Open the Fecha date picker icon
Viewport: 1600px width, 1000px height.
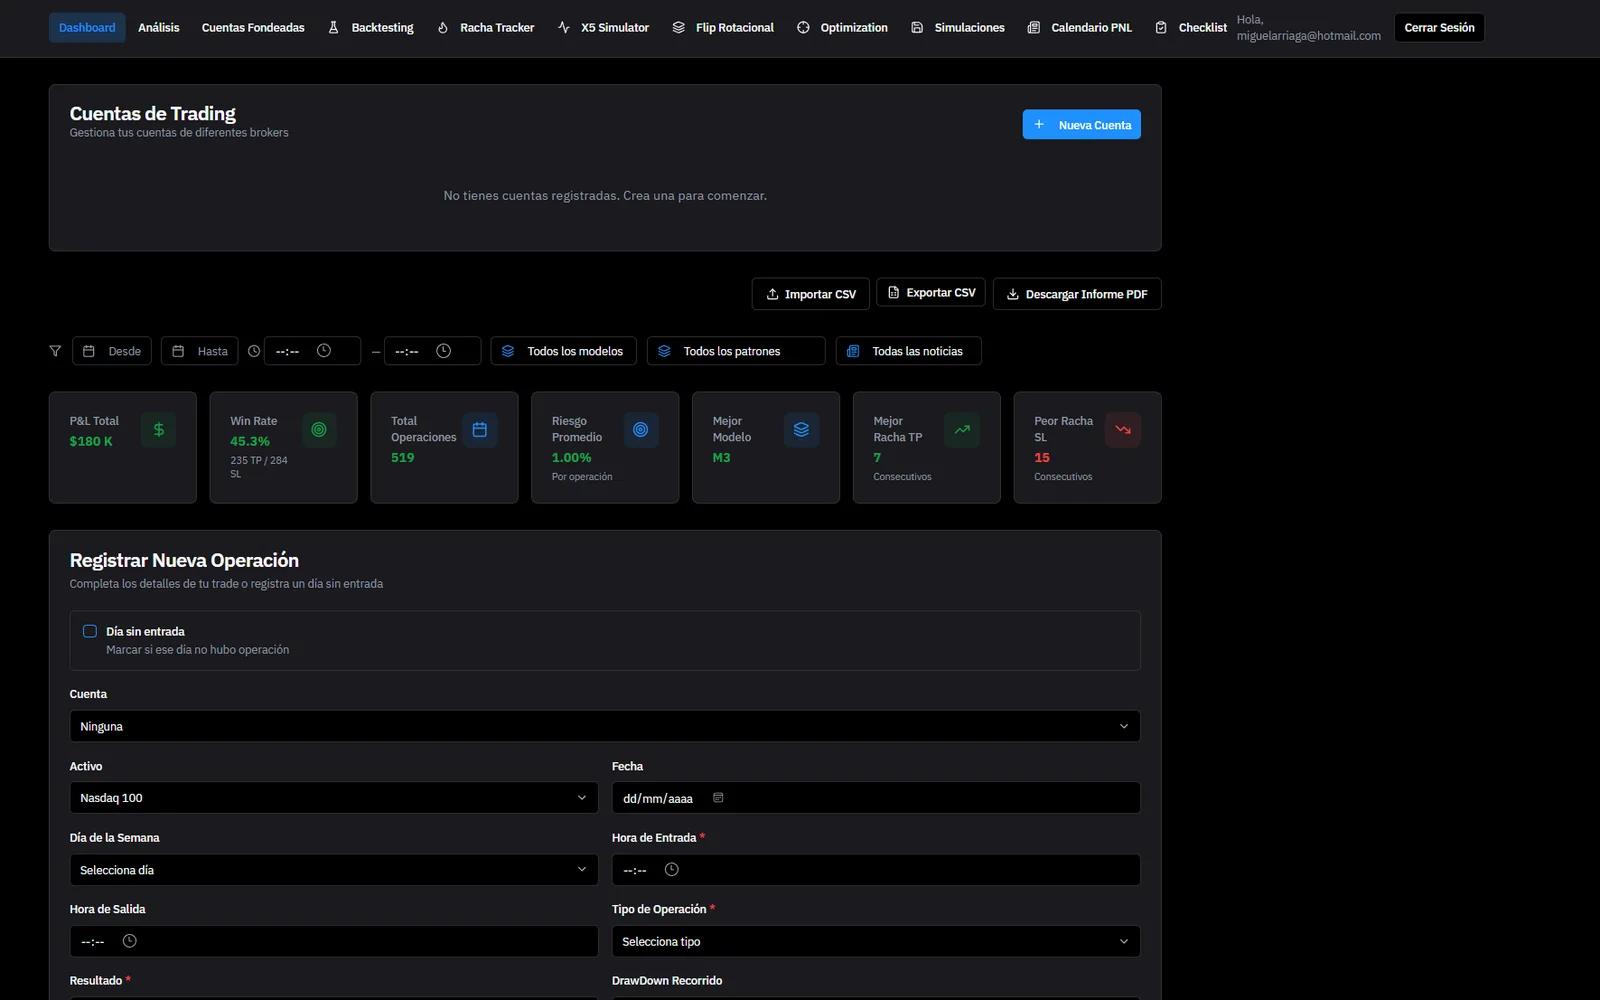718,798
